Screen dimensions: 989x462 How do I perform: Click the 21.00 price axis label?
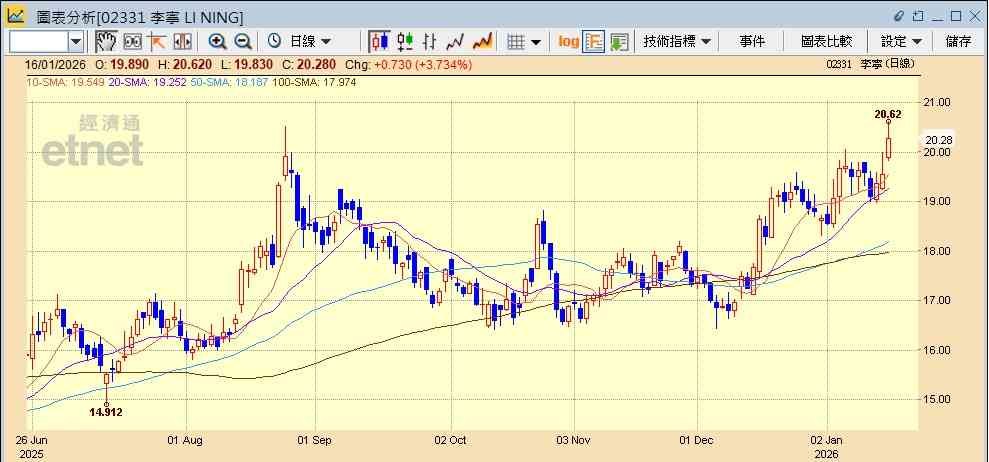(937, 102)
